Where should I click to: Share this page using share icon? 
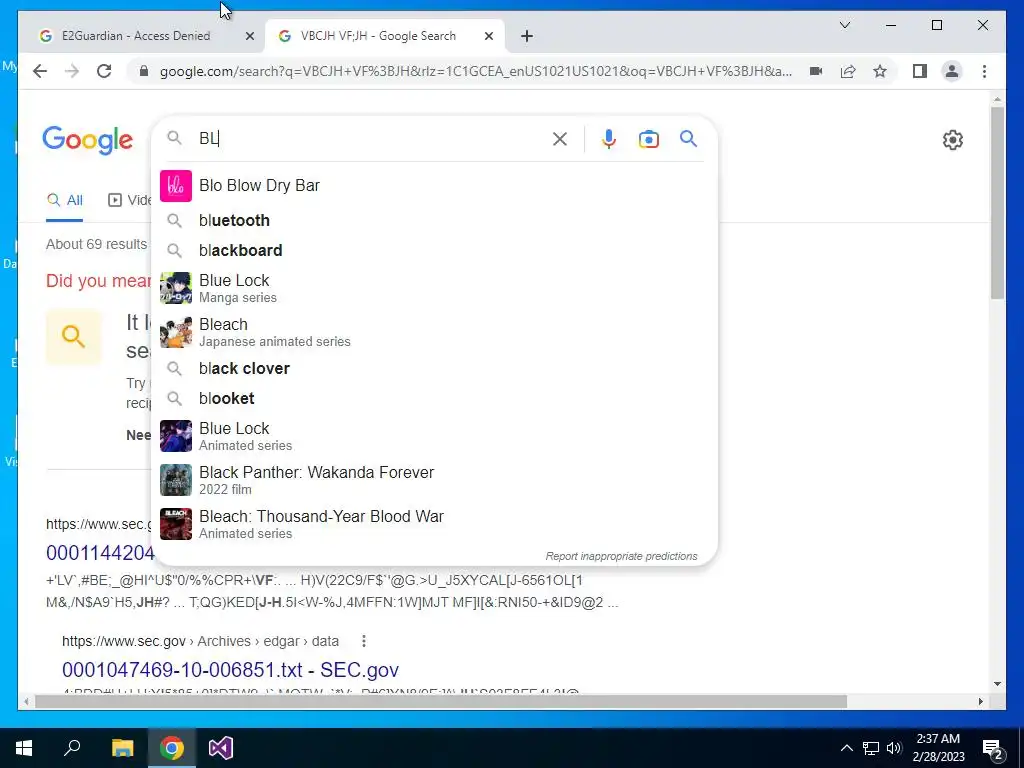[848, 71]
